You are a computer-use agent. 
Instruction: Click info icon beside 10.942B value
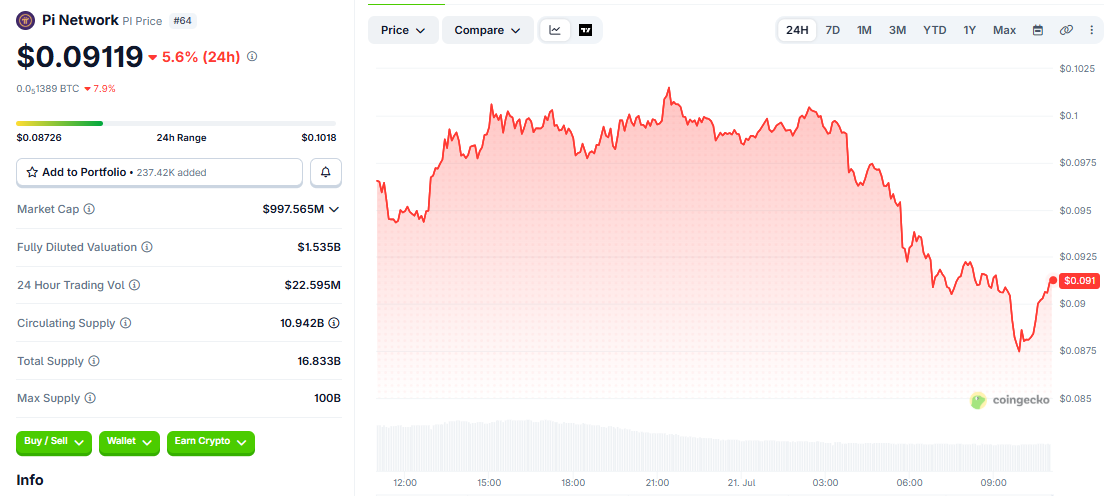[x=334, y=323]
